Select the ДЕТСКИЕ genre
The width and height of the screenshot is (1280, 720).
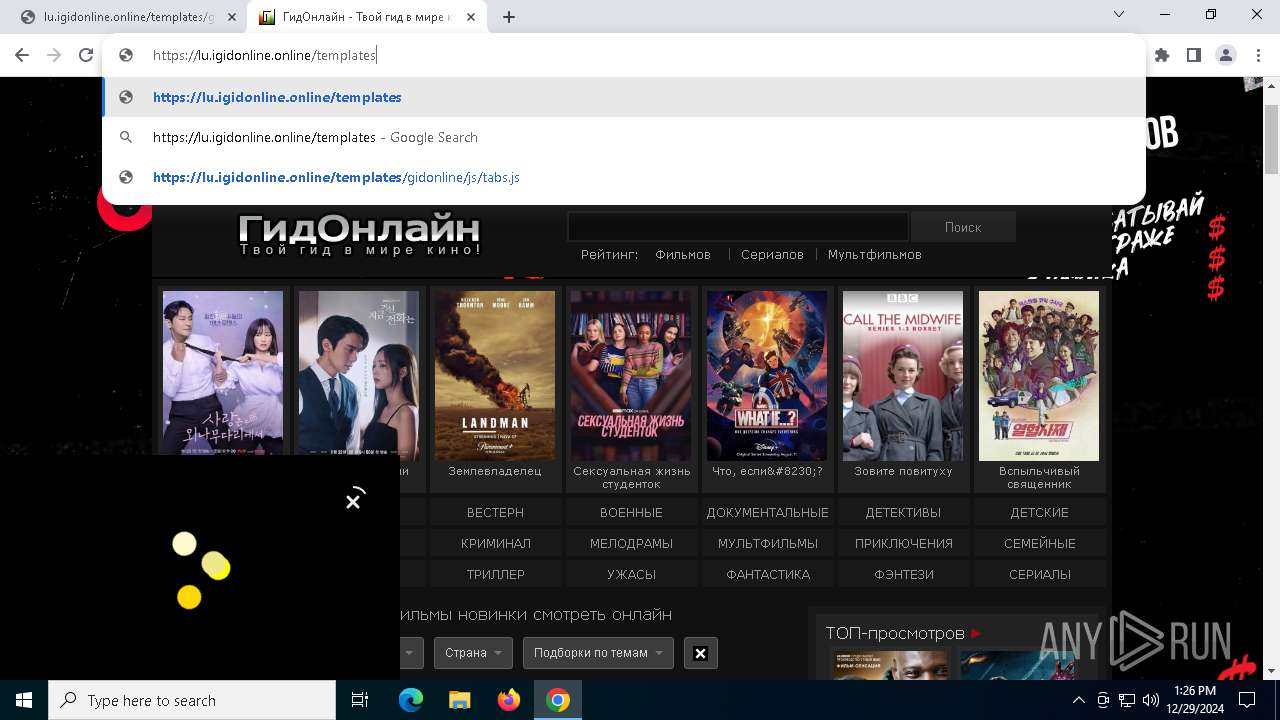(x=1039, y=512)
